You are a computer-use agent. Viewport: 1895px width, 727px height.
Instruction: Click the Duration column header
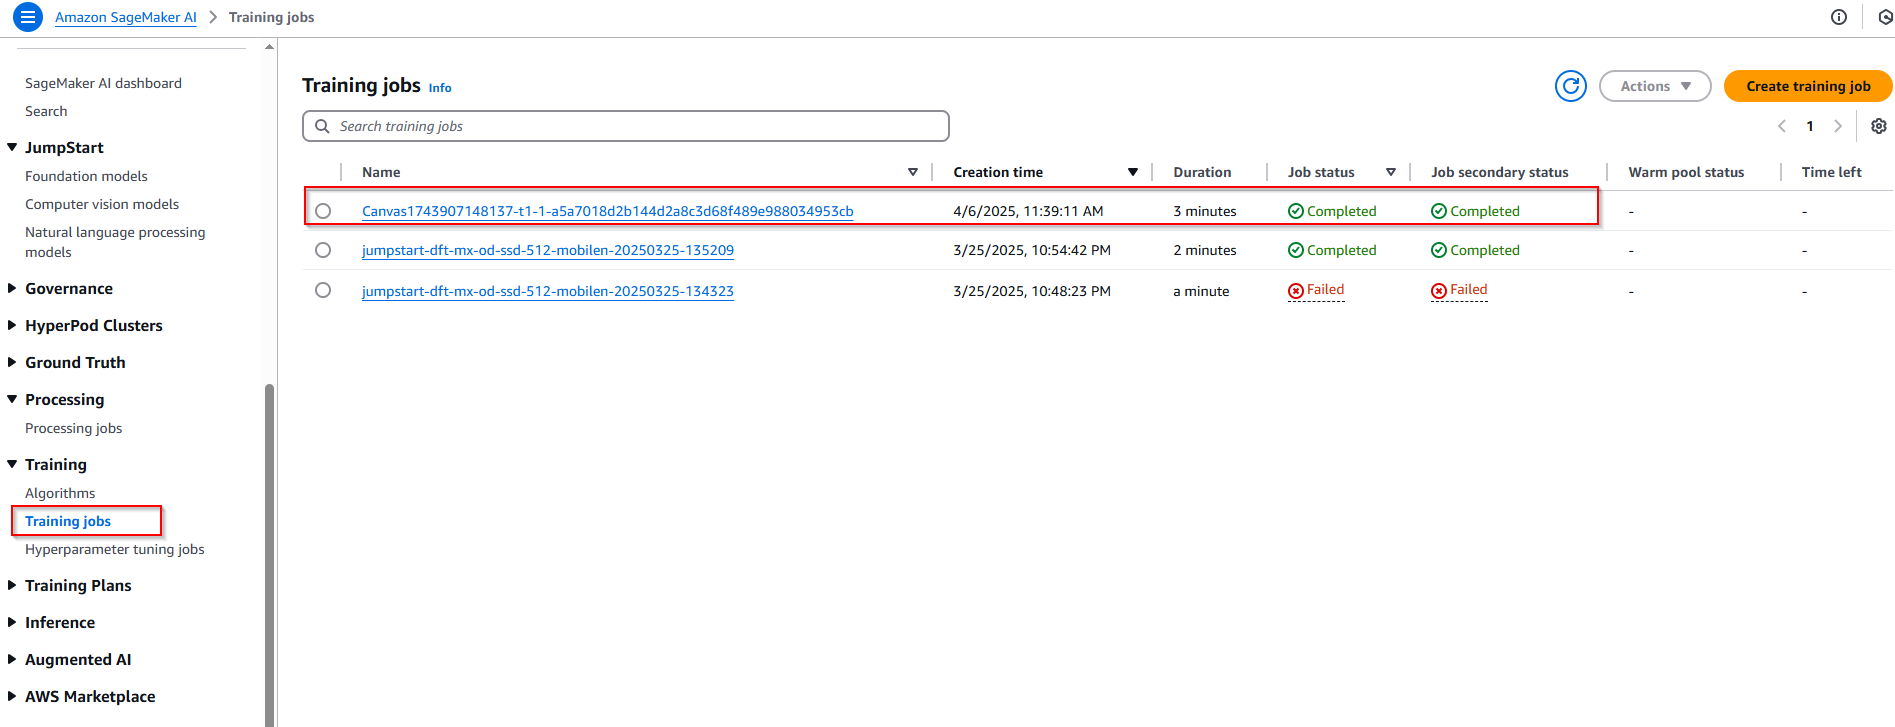(1202, 172)
